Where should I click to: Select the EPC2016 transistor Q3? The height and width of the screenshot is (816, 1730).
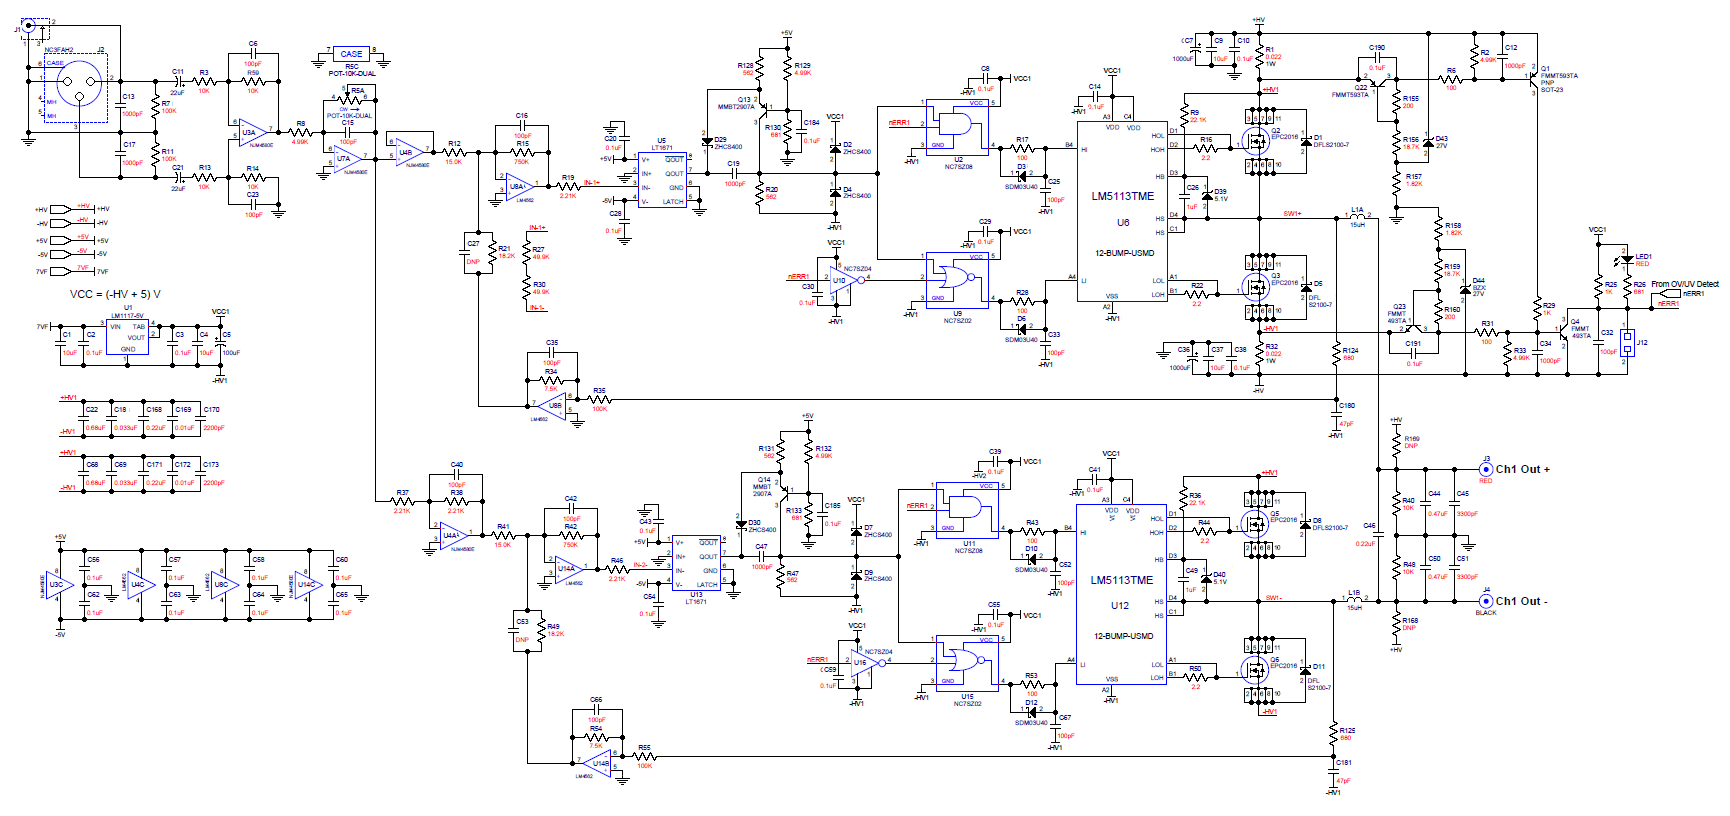tap(1255, 288)
